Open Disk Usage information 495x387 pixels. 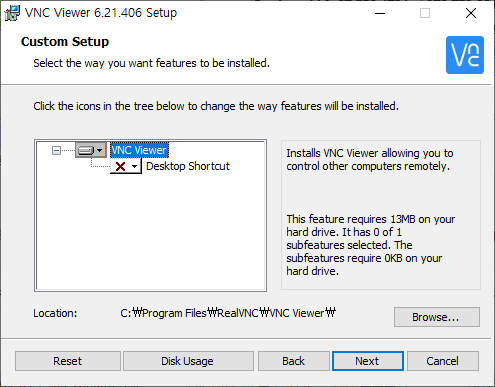click(188, 361)
